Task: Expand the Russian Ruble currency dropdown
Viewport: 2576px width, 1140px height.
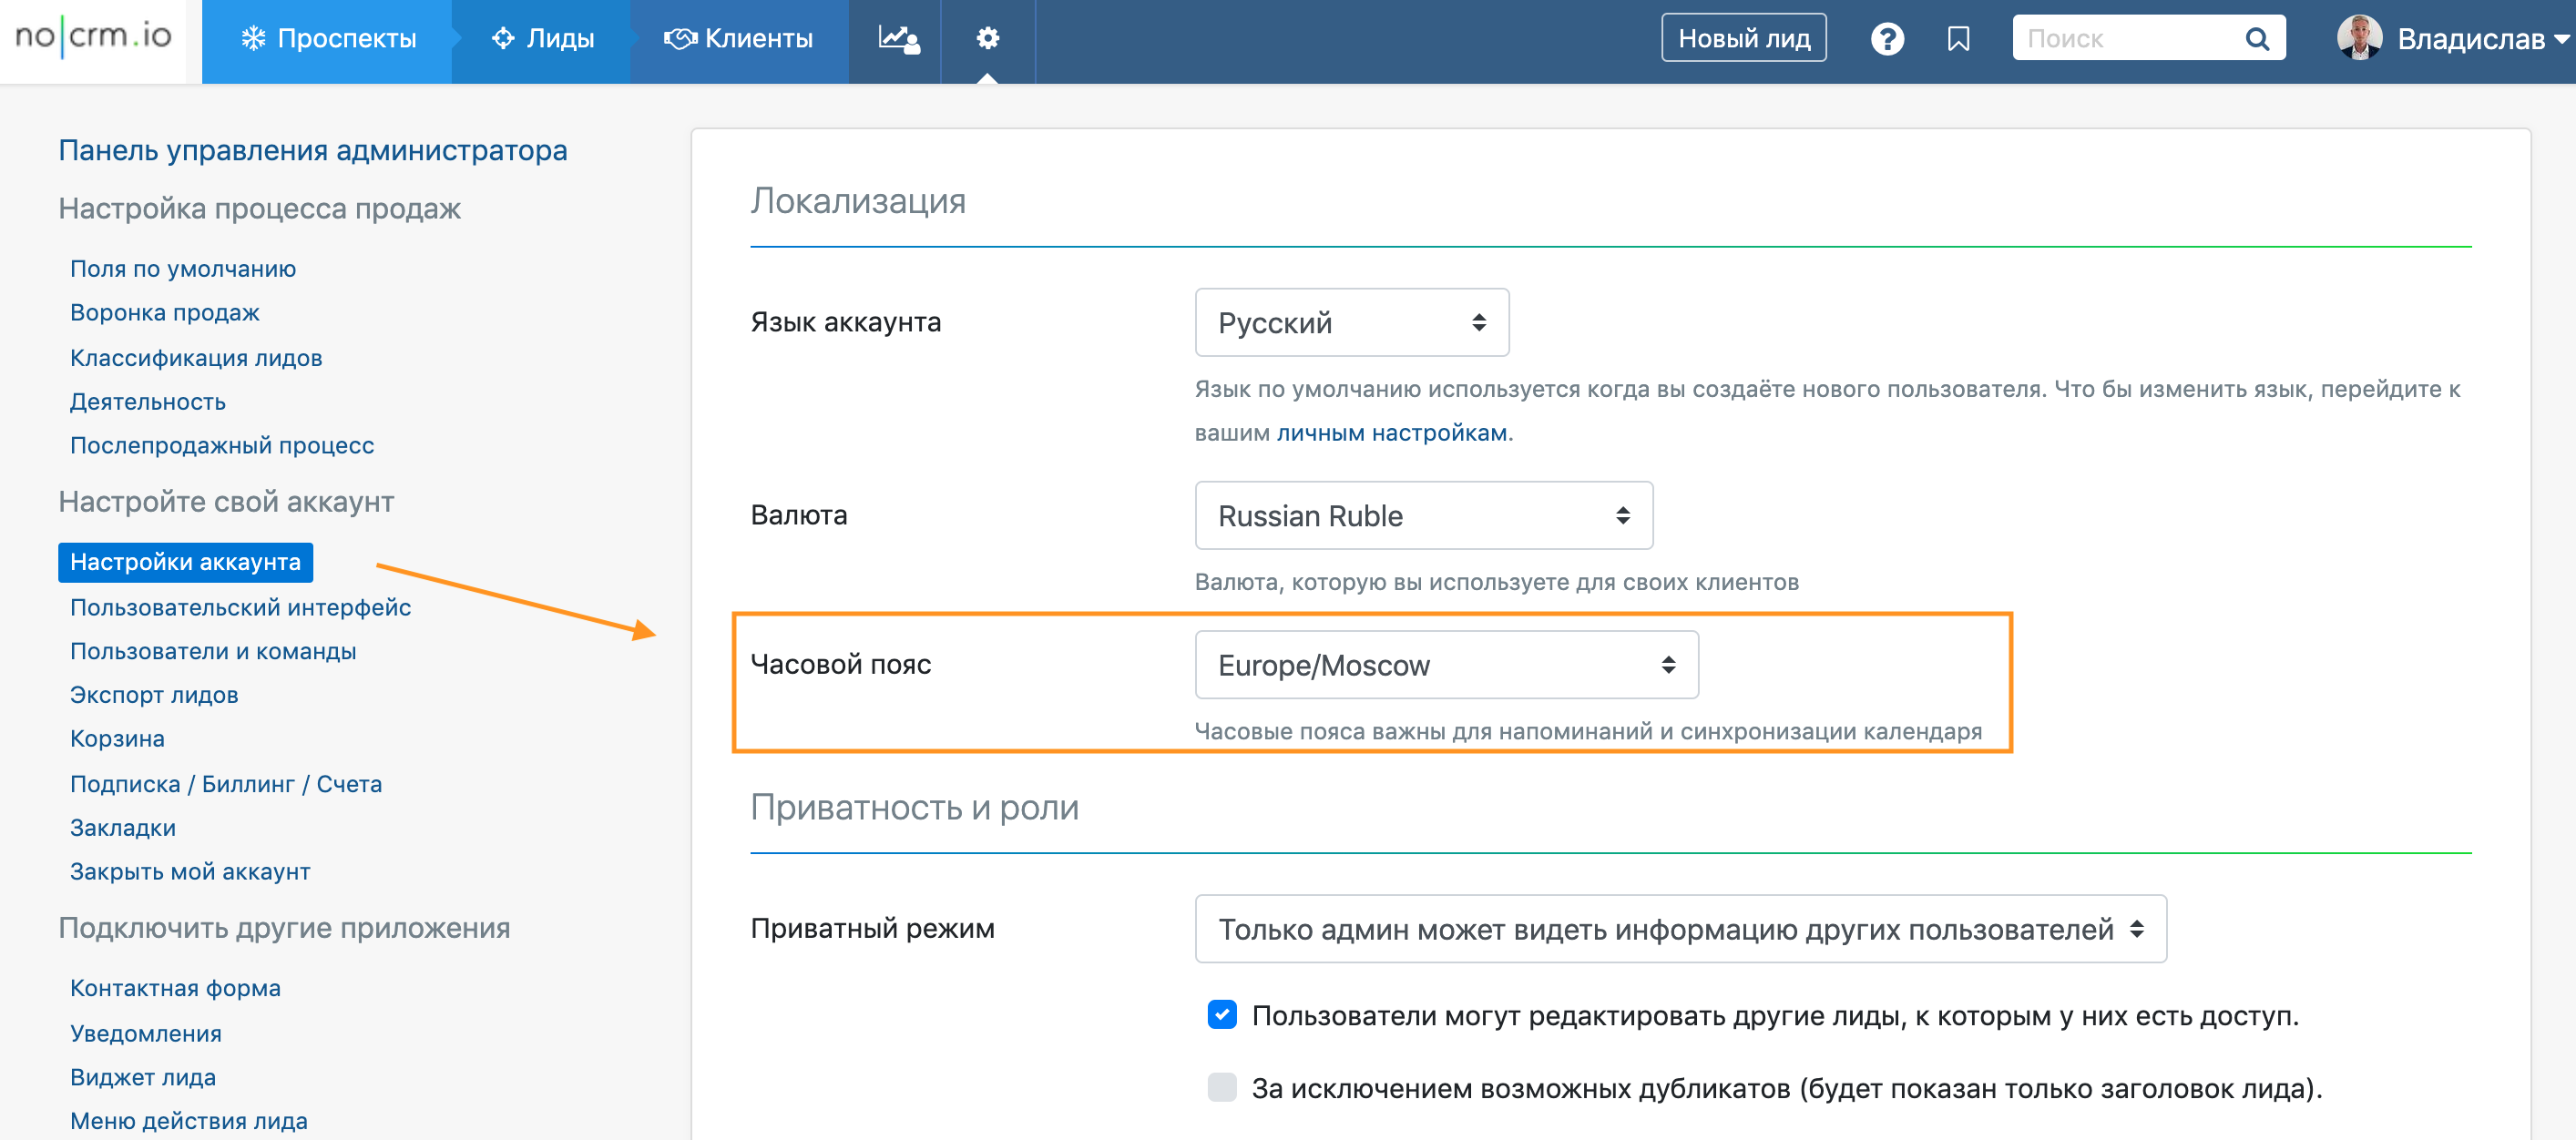Action: 1423,516
